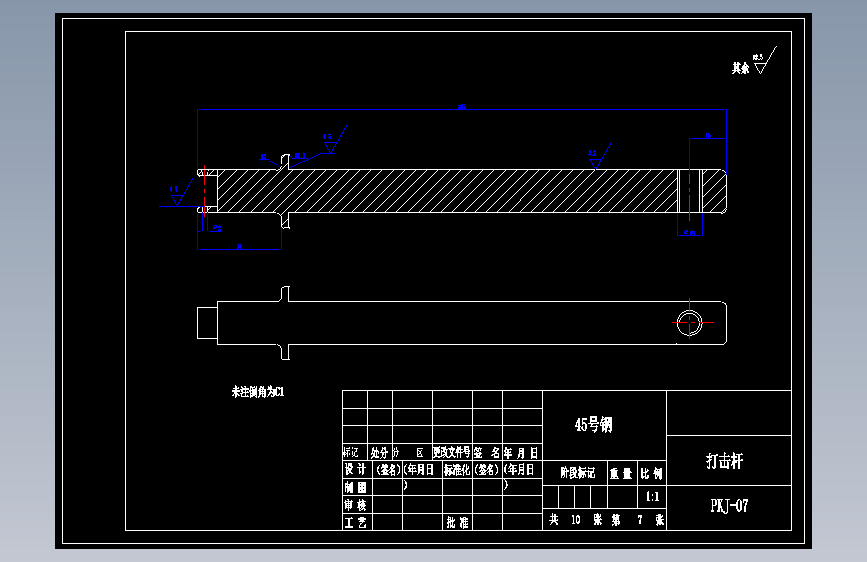Viewport: 867px width, 562px height.
Task: Click the '比例' header cell
Action: click(x=651, y=473)
